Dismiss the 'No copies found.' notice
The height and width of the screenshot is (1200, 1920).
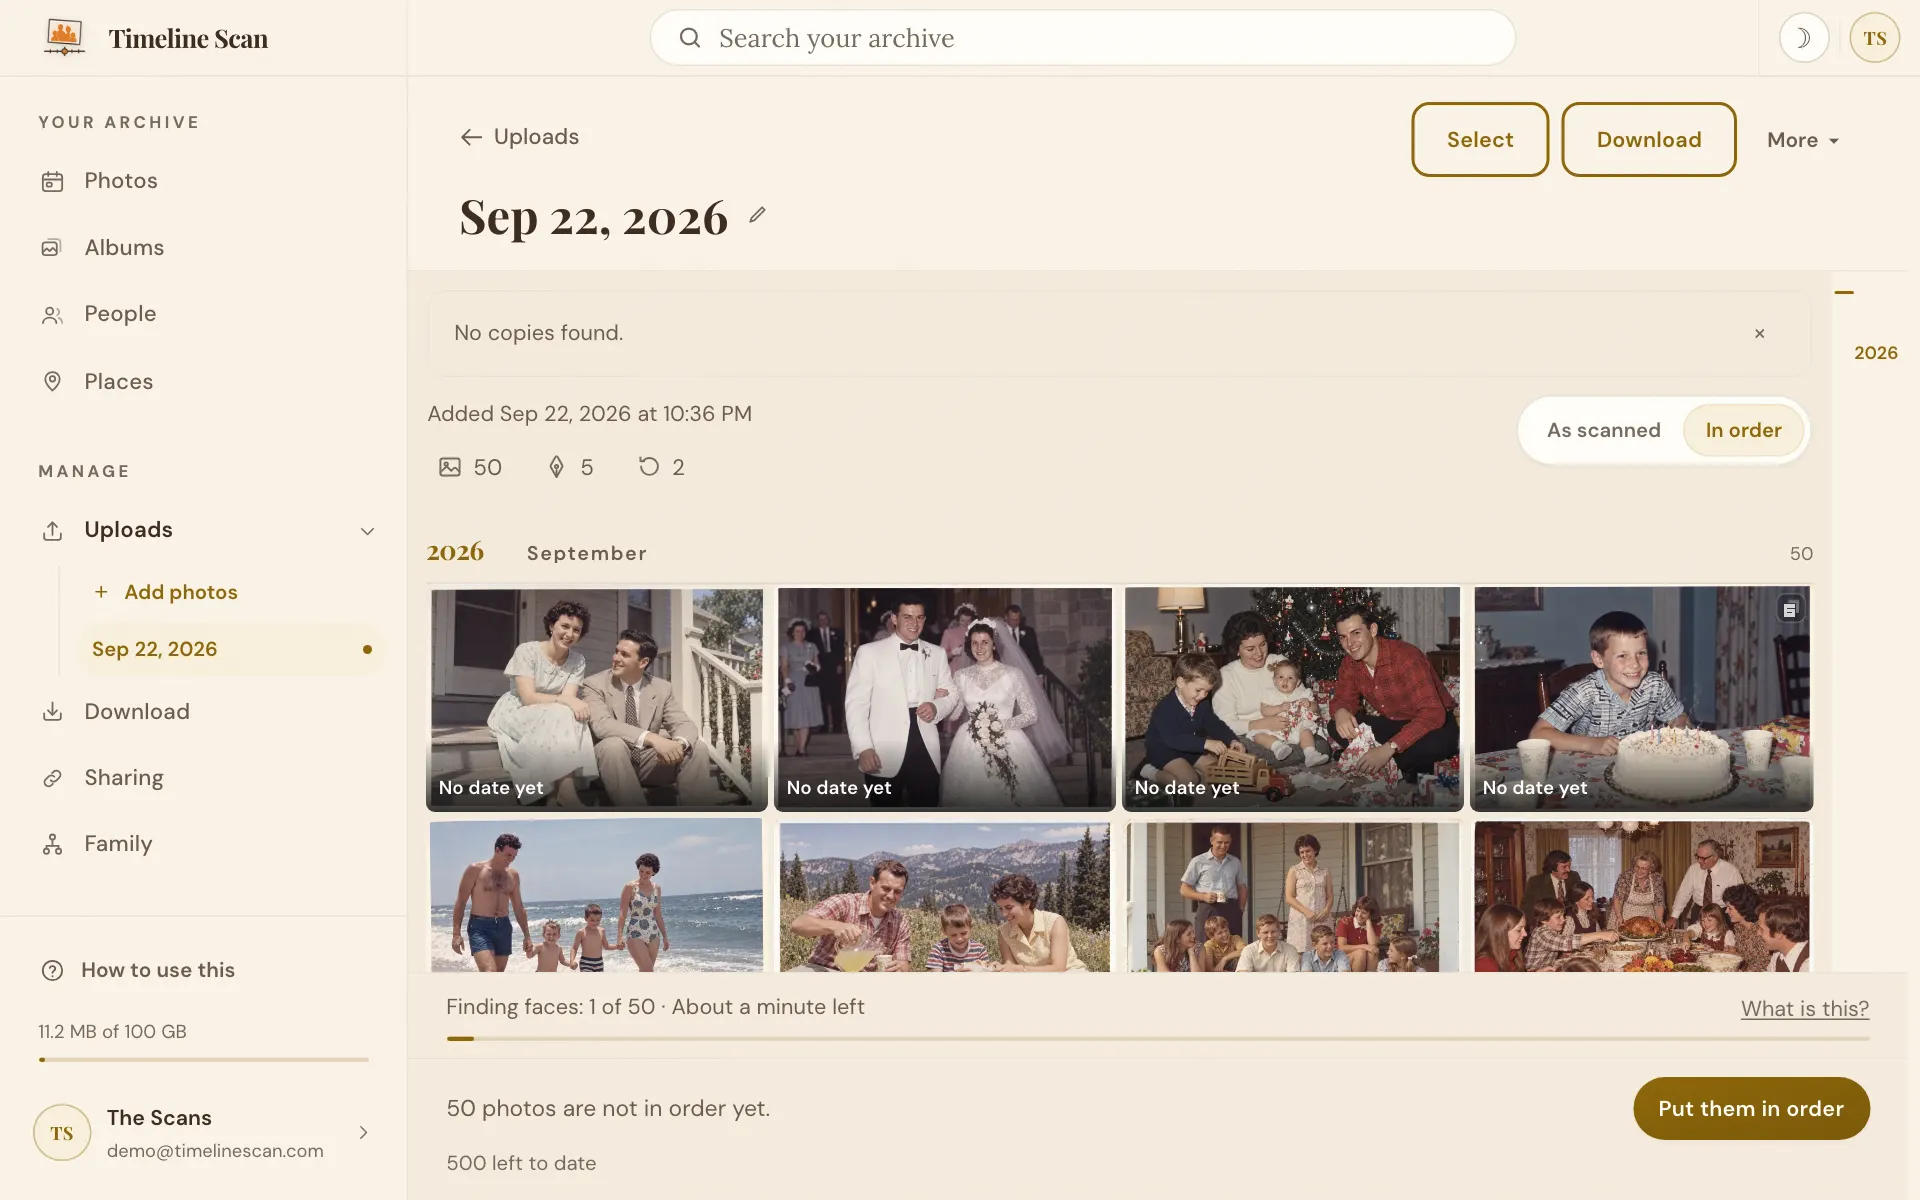coord(1759,333)
